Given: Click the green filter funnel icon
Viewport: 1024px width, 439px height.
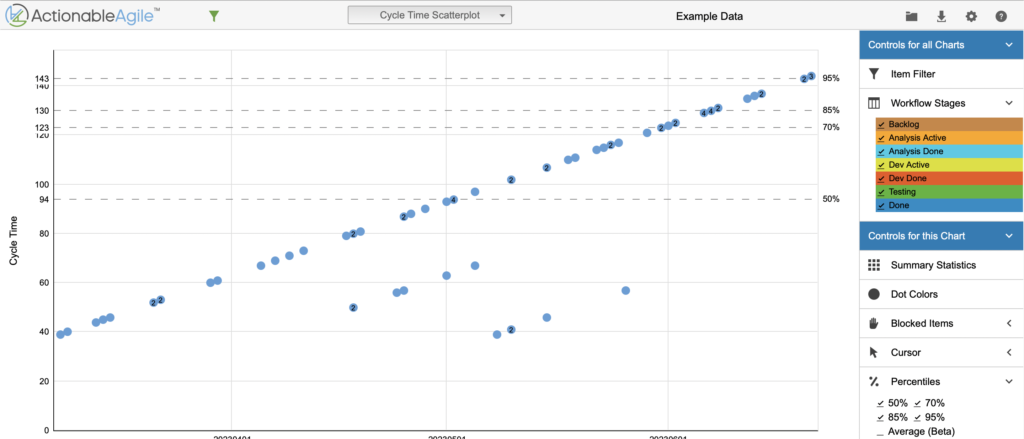Looking at the screenshot, I should pyautogui.click(x=213, y=16).
